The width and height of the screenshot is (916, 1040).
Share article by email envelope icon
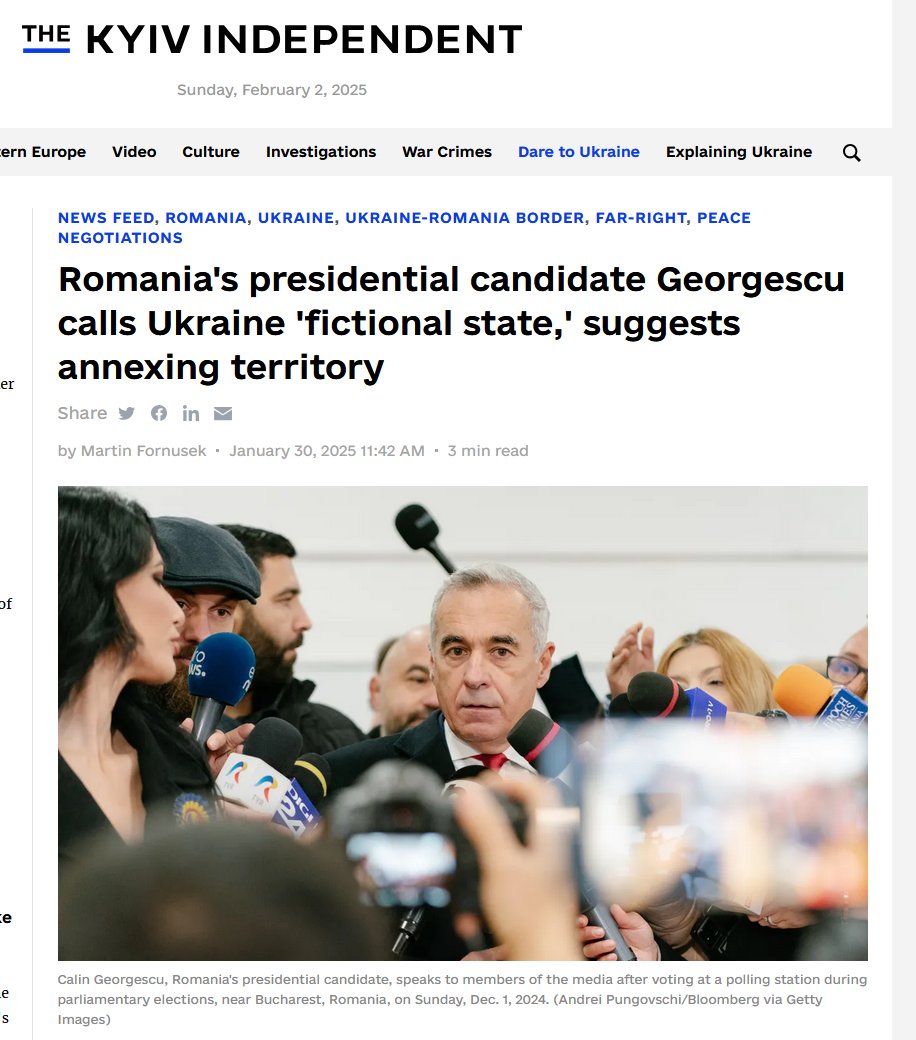pyautogui.click(x=223, y=413)
